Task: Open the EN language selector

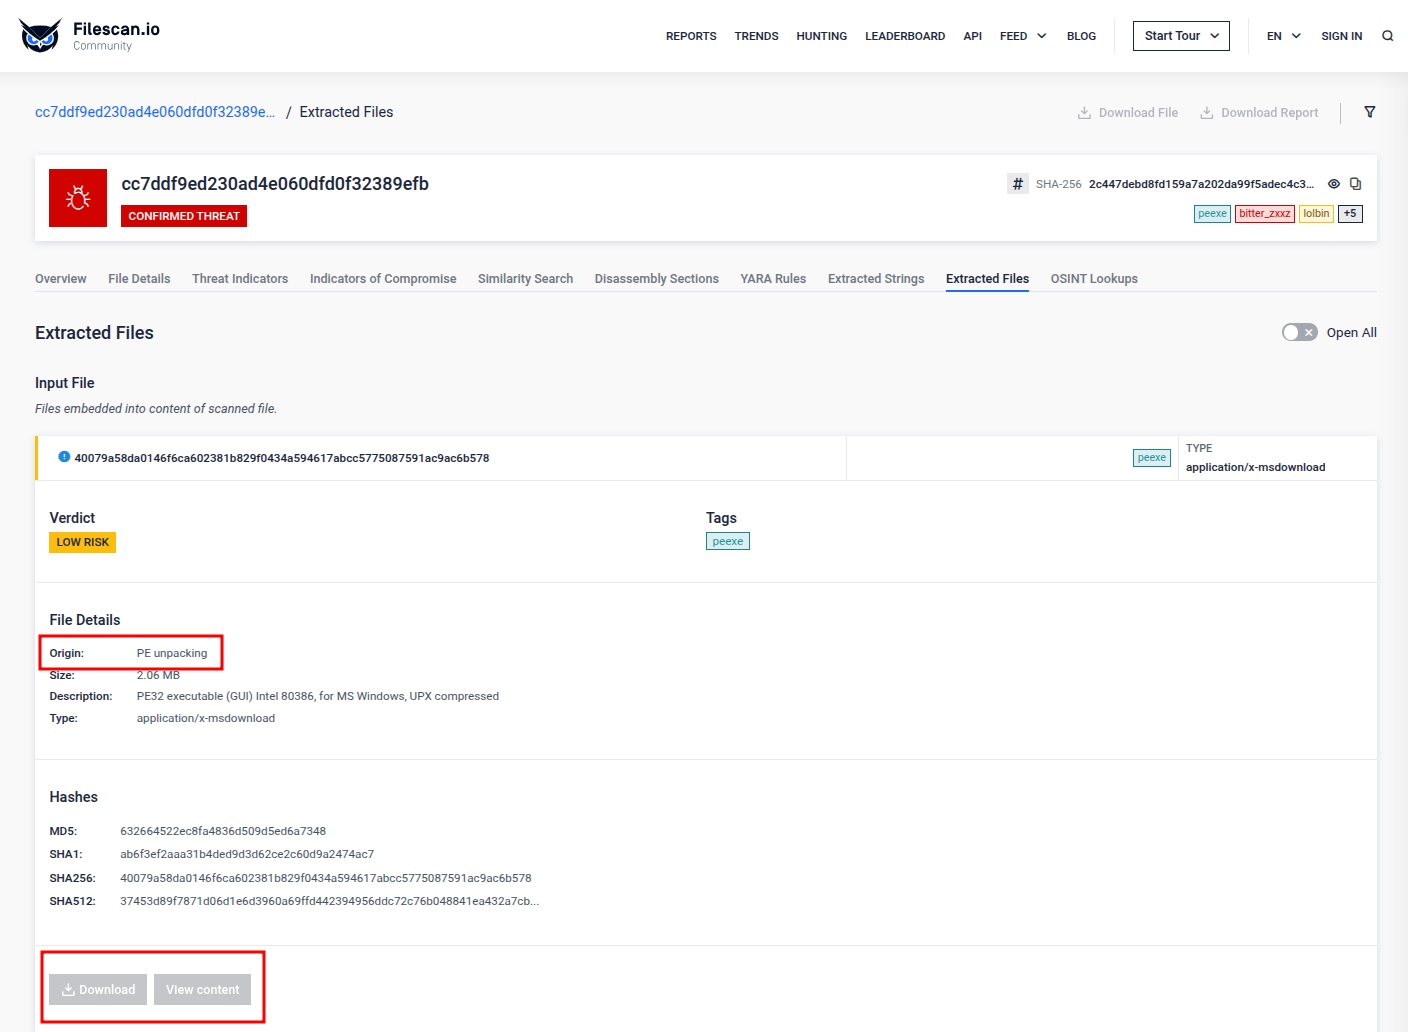Action: (1283, 36)
